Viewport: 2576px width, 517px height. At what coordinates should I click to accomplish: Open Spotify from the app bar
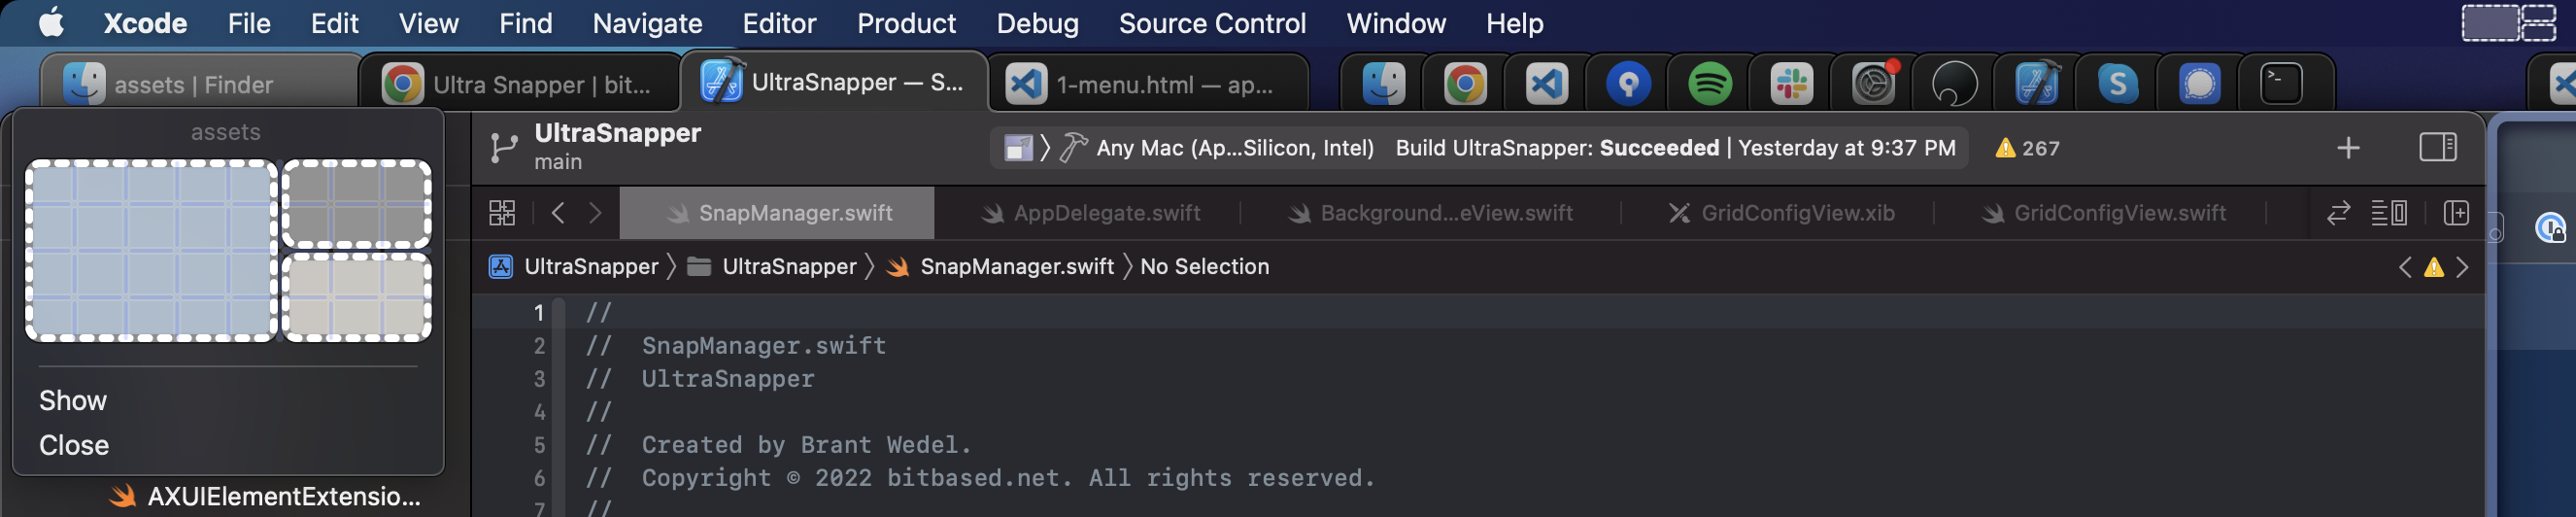(1710, 83)
